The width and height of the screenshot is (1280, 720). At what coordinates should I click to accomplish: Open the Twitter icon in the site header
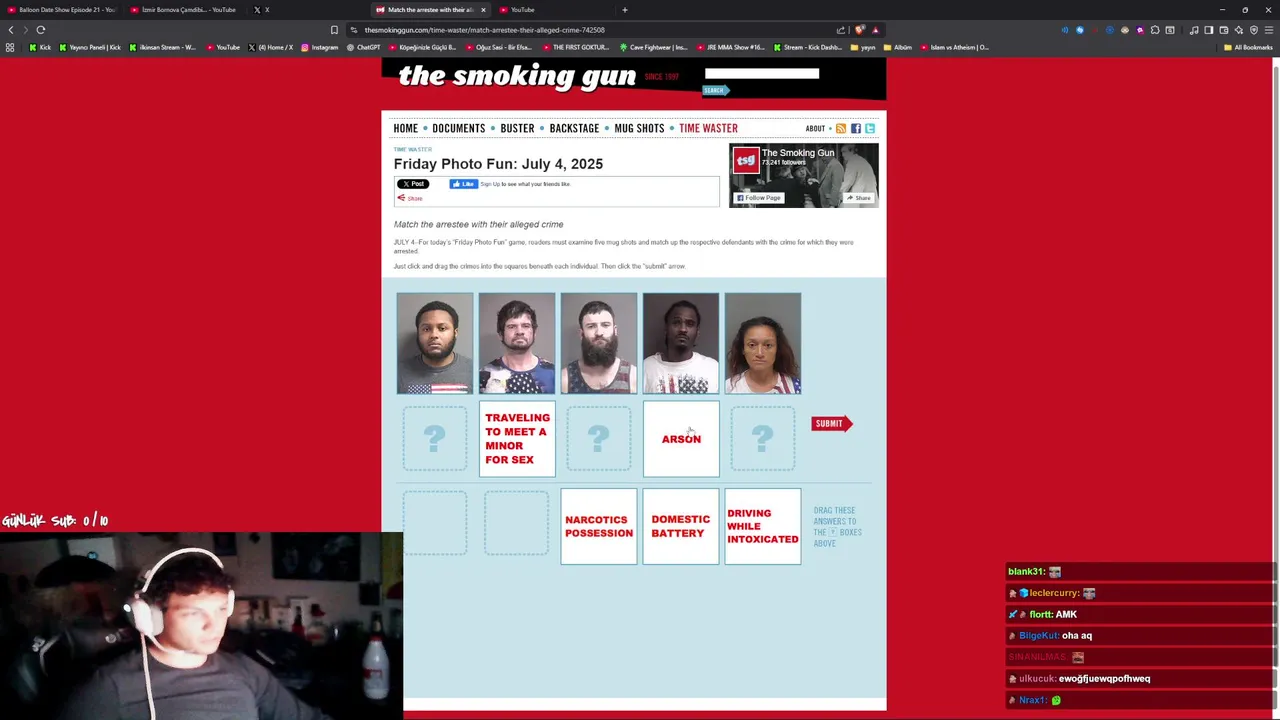point(870,128)
